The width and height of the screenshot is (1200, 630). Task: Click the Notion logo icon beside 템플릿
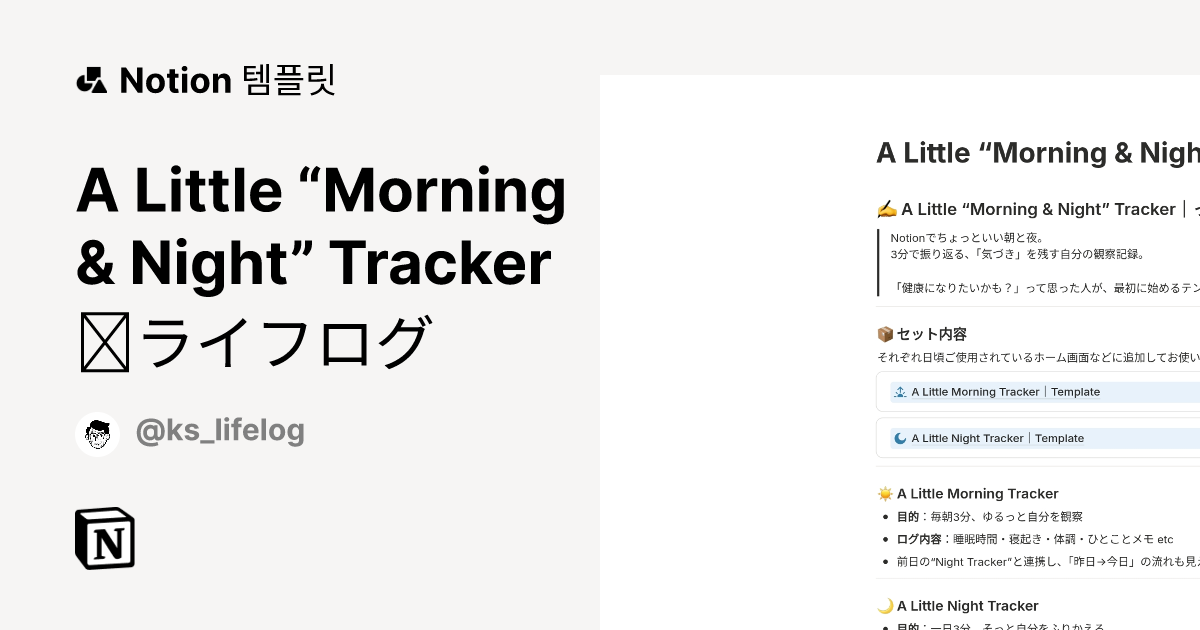pos(91,80)
